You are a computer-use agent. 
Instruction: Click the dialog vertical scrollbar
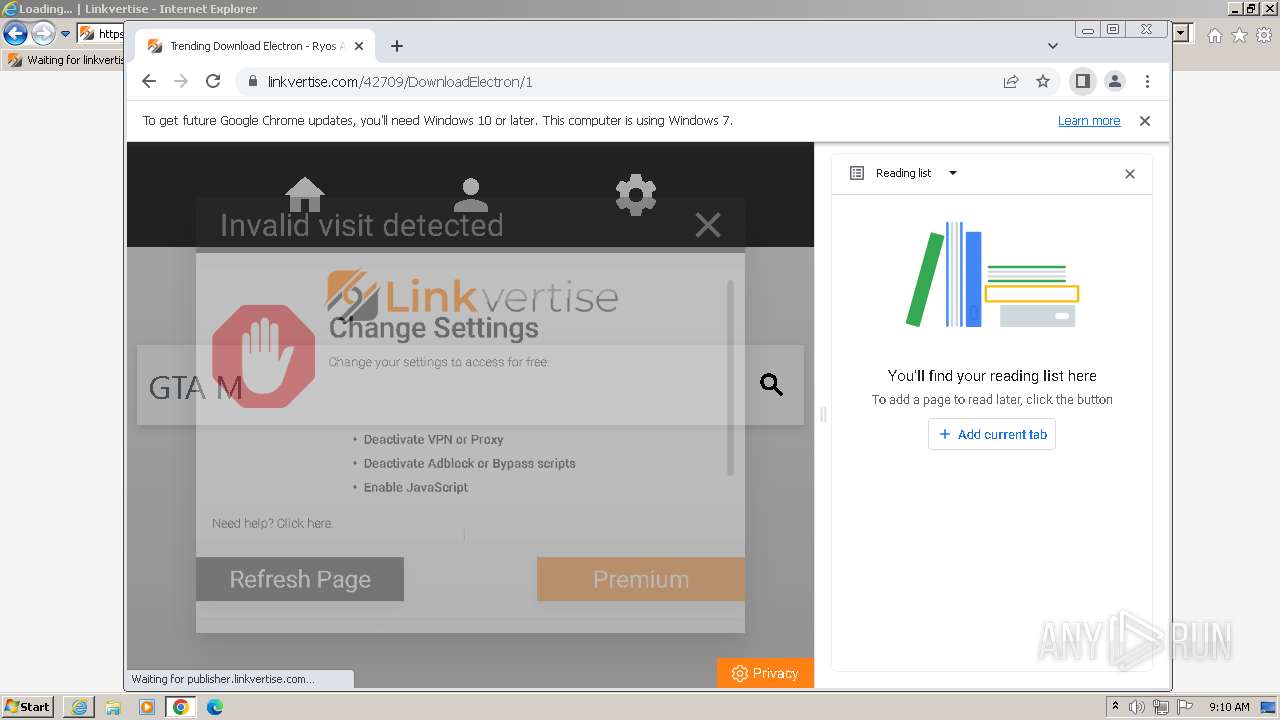click(730, 378)
